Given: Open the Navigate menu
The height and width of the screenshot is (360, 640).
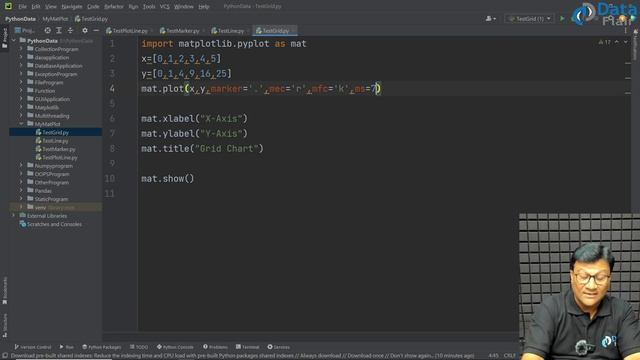Looking at the screenshot, I should (x=72, y=7).
